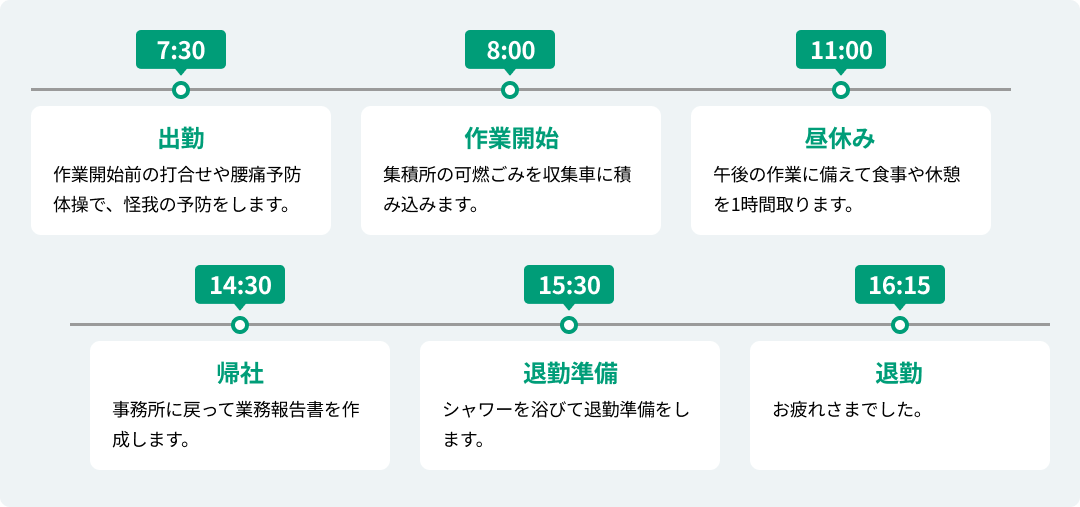This screenshot has width=1080, height=507.
Task: Click the 8:00 time badge
Action: coord(510,50)
